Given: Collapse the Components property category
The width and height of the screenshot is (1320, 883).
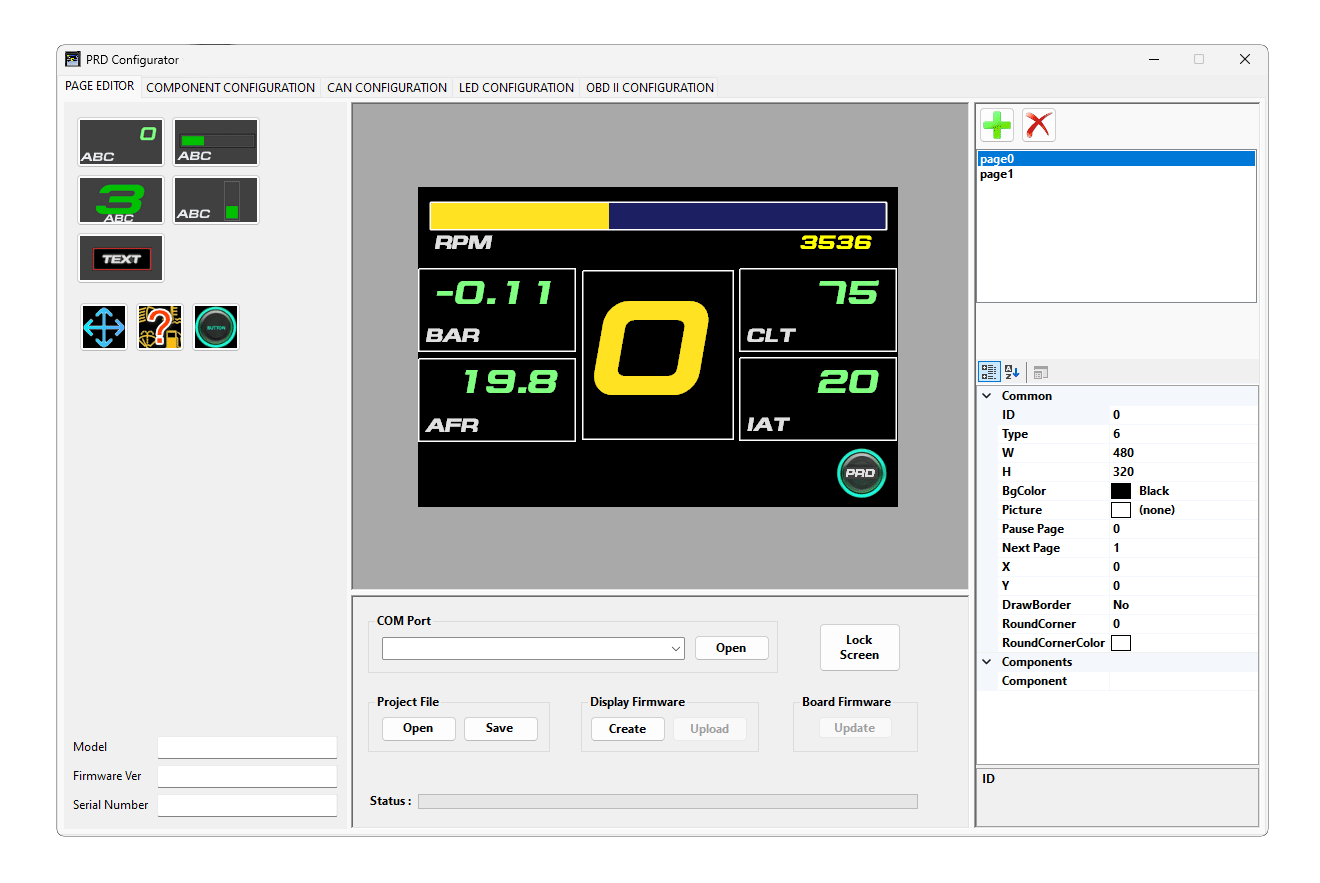Looking at the screenshot, I should [x=987, y=662].
